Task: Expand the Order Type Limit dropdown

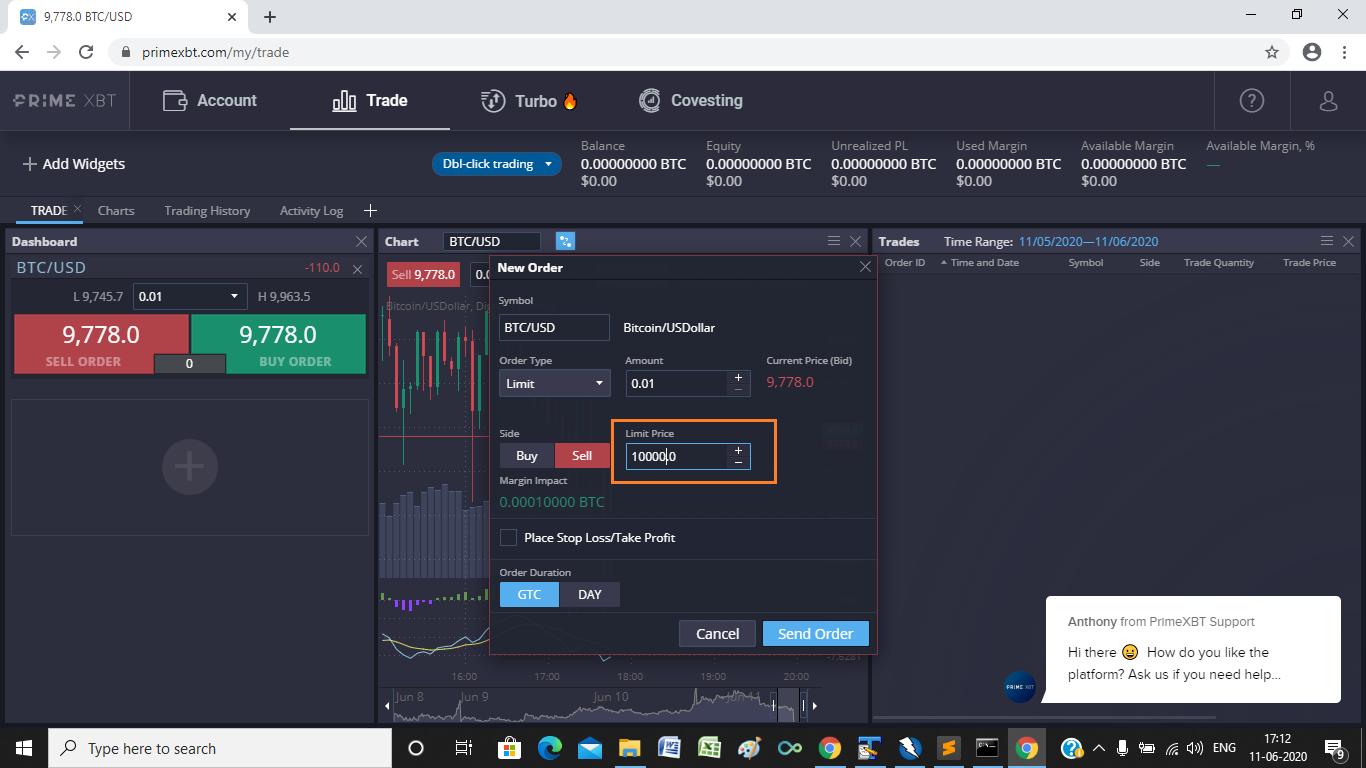Action: click(x=554, y=383)
